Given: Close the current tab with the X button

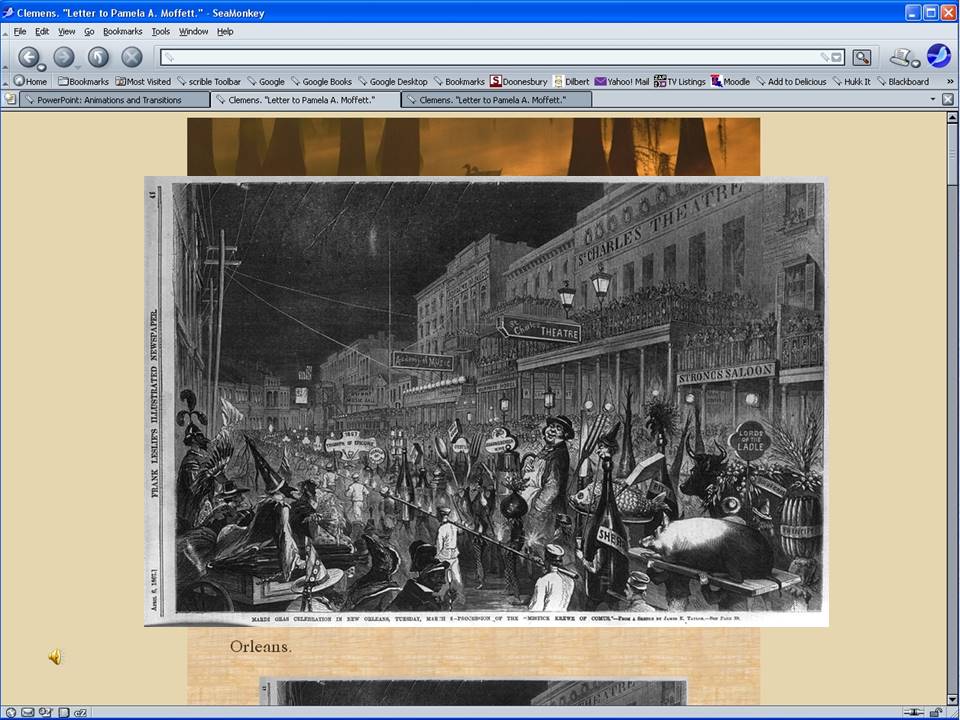Looking at the screenshot, I should 948,99.
